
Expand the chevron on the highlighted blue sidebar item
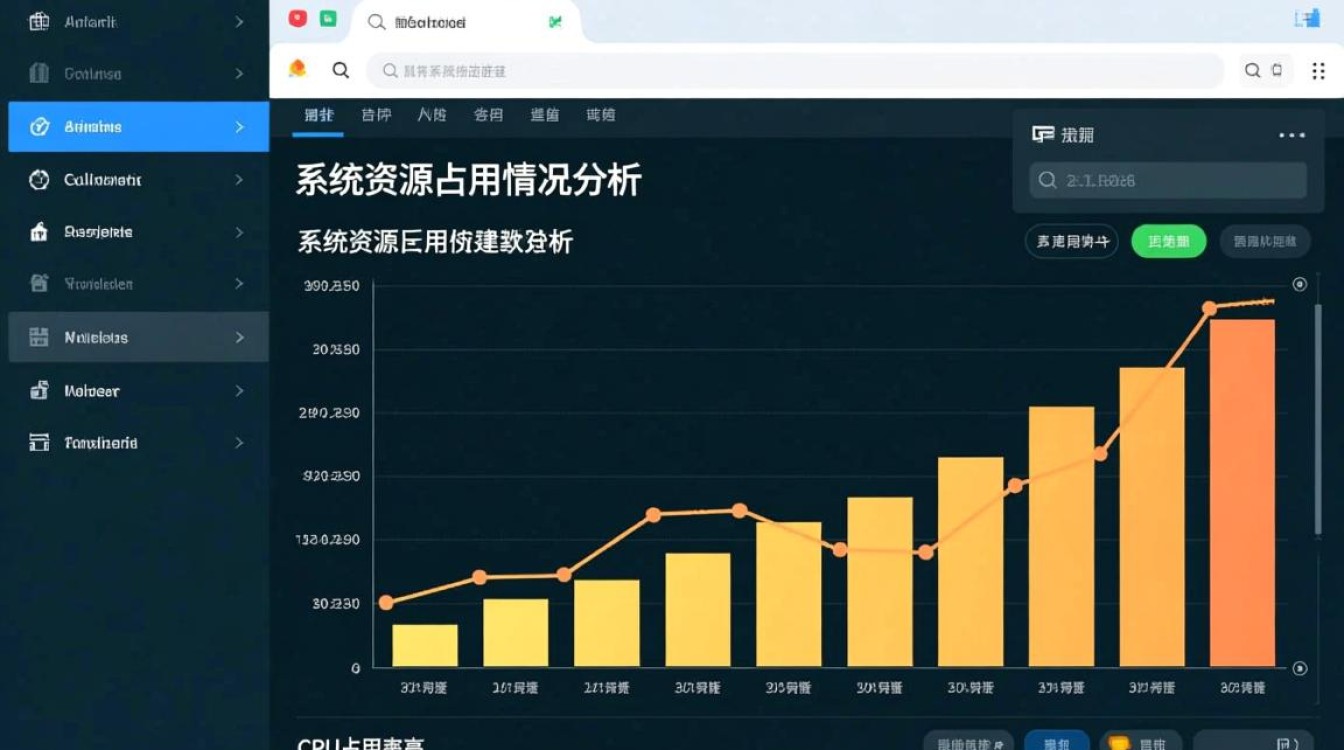click(x=239, y=127)
